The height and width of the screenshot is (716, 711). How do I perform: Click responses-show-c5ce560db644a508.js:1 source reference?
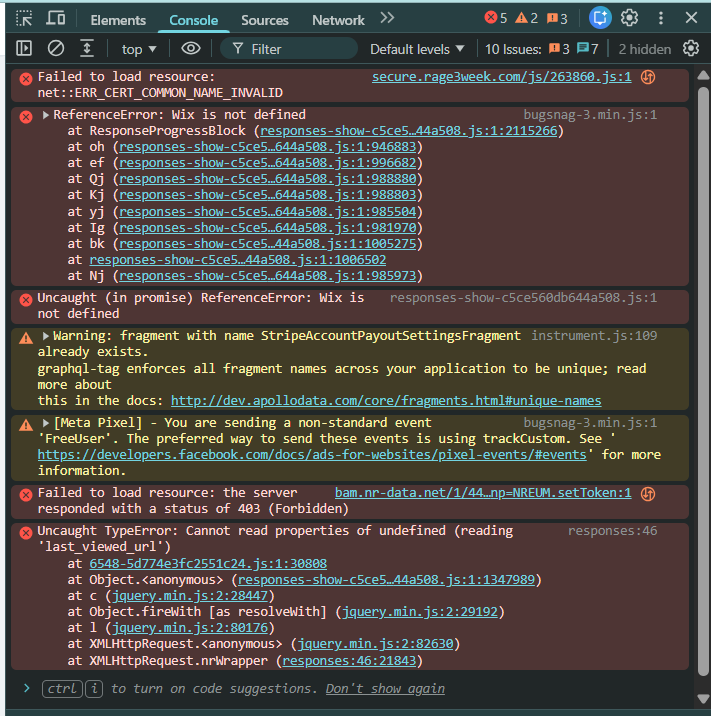pos(523,298)
